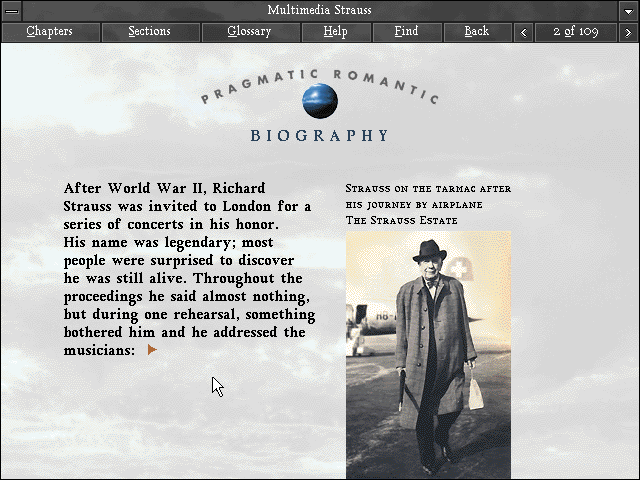
Task: Click the photo of Strauss on tarmac
Action: (428, 355)
